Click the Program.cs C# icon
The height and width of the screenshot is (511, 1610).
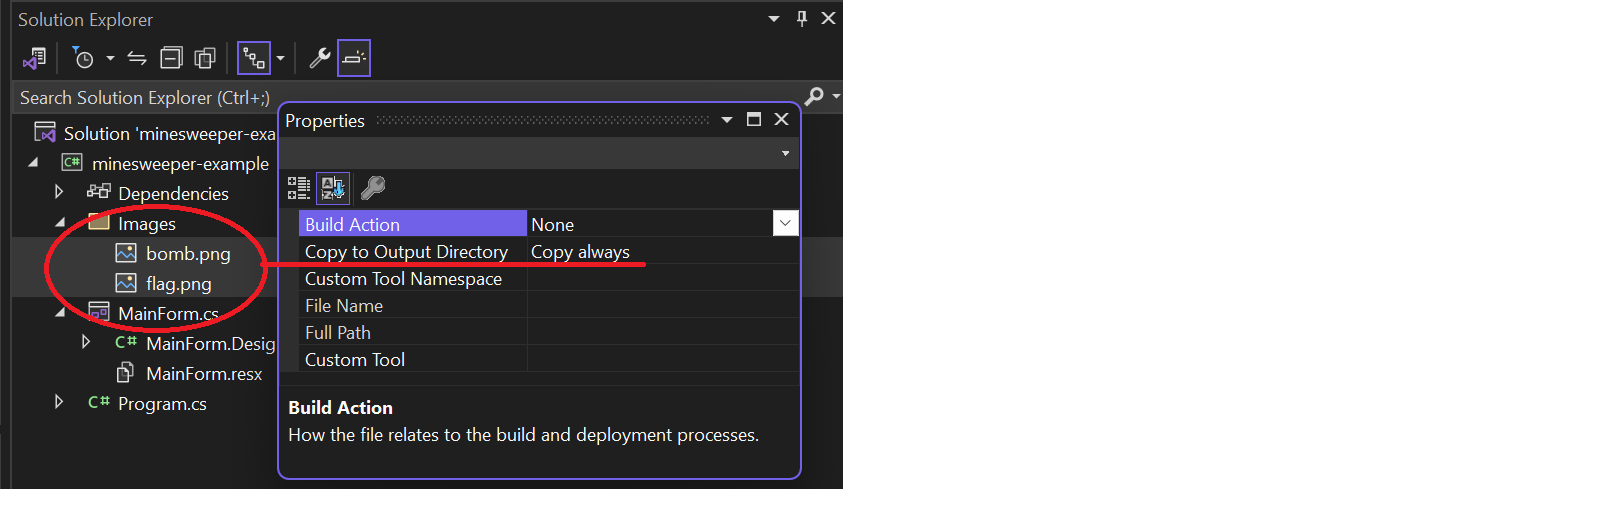click(98, 402)
